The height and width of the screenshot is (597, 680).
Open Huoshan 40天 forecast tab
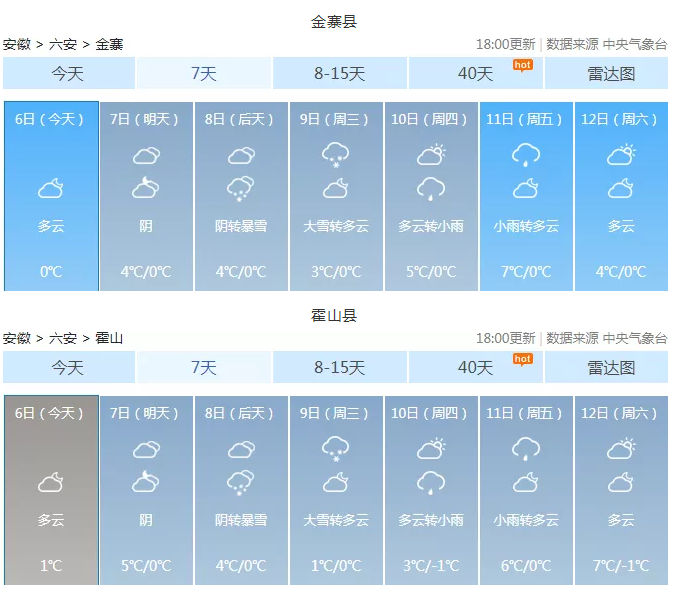[x=475, y=367]
